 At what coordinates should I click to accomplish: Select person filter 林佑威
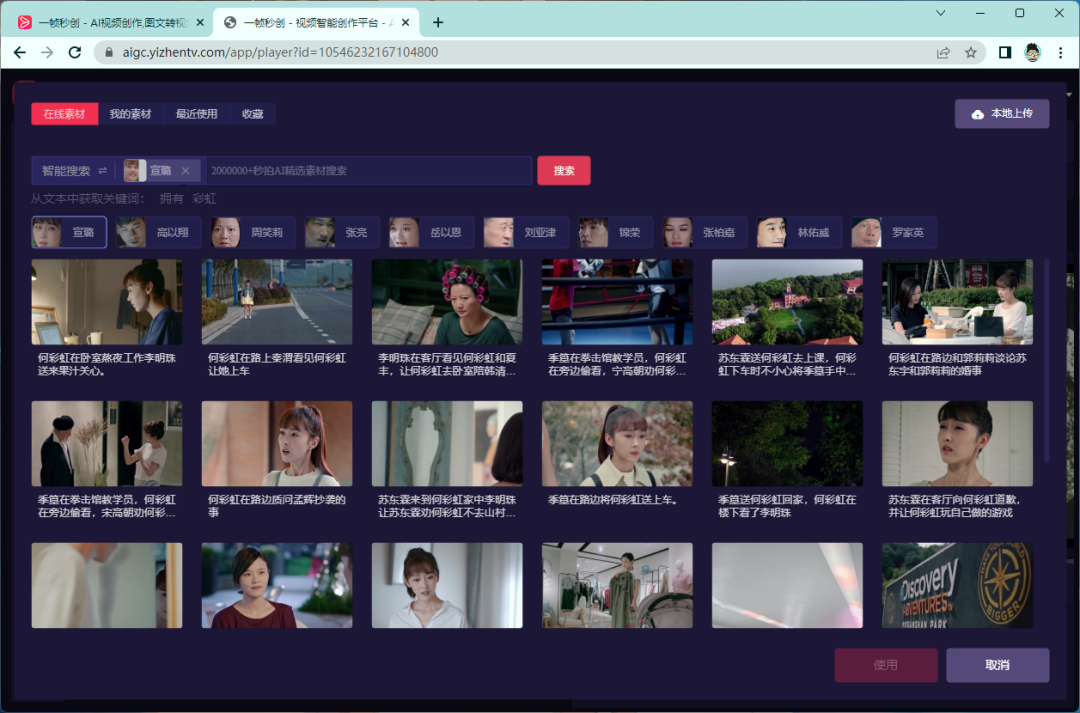pyautogui.click(x=799, y=232)
